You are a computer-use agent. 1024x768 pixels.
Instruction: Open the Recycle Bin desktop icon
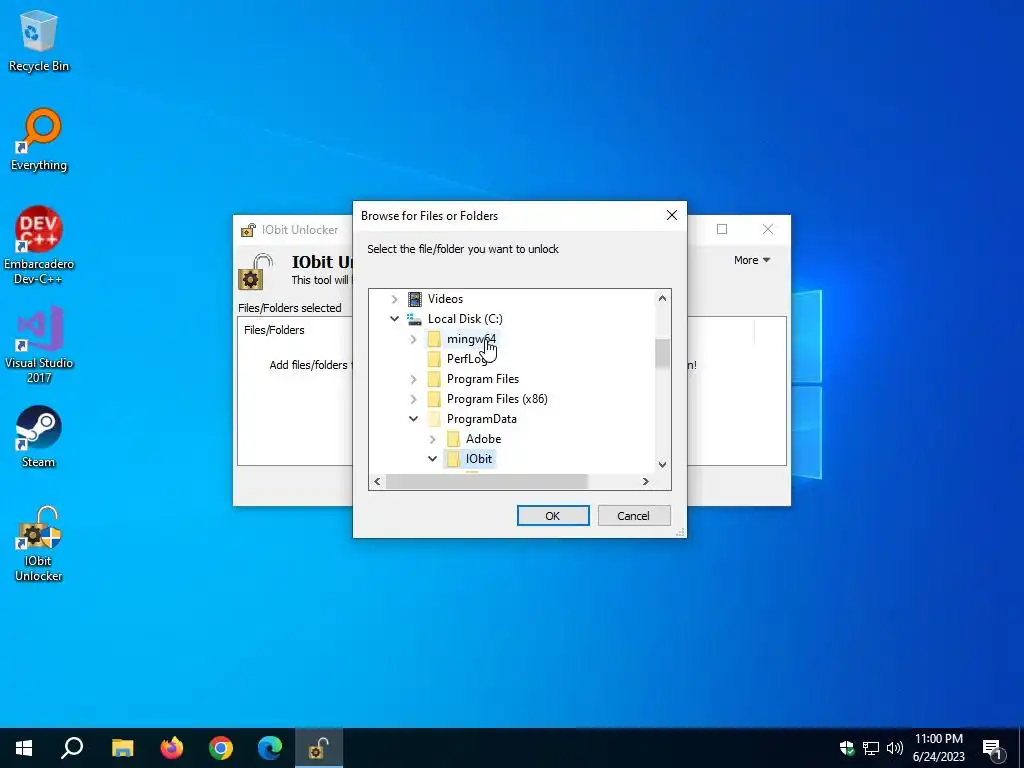[39, 40]
